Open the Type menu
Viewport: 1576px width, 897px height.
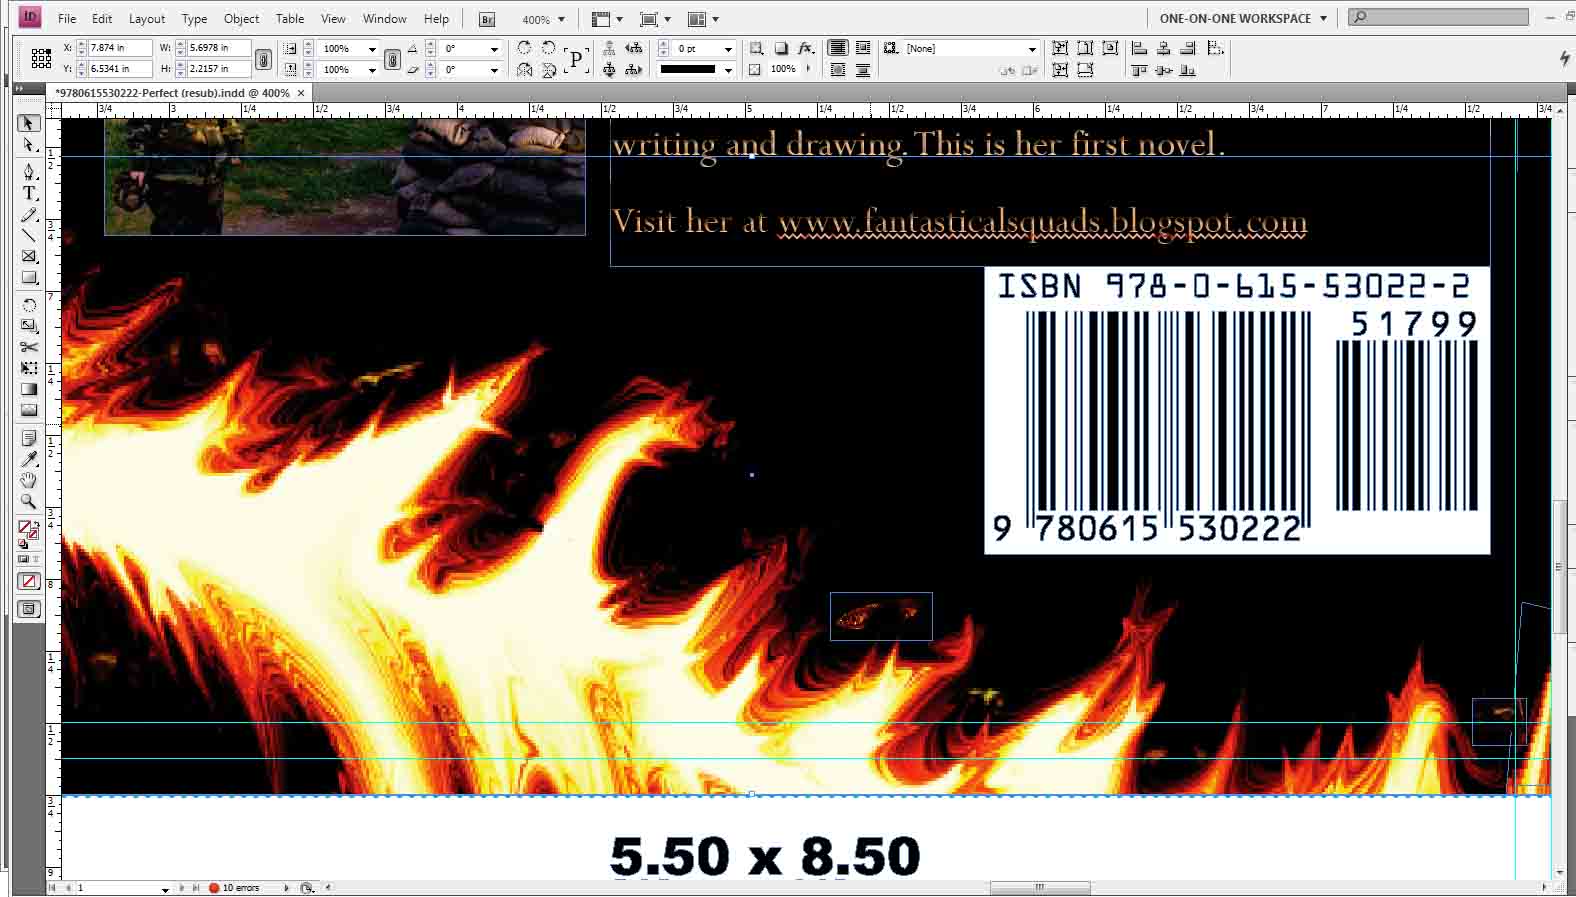[x=194, y=18]
